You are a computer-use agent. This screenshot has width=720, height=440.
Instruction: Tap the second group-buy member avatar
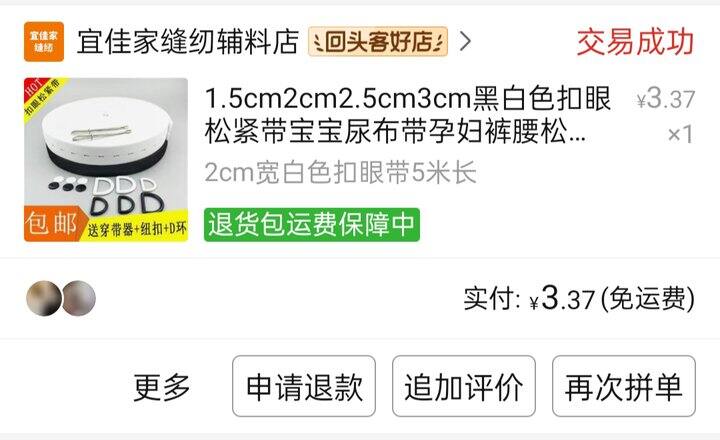(79, 299)
